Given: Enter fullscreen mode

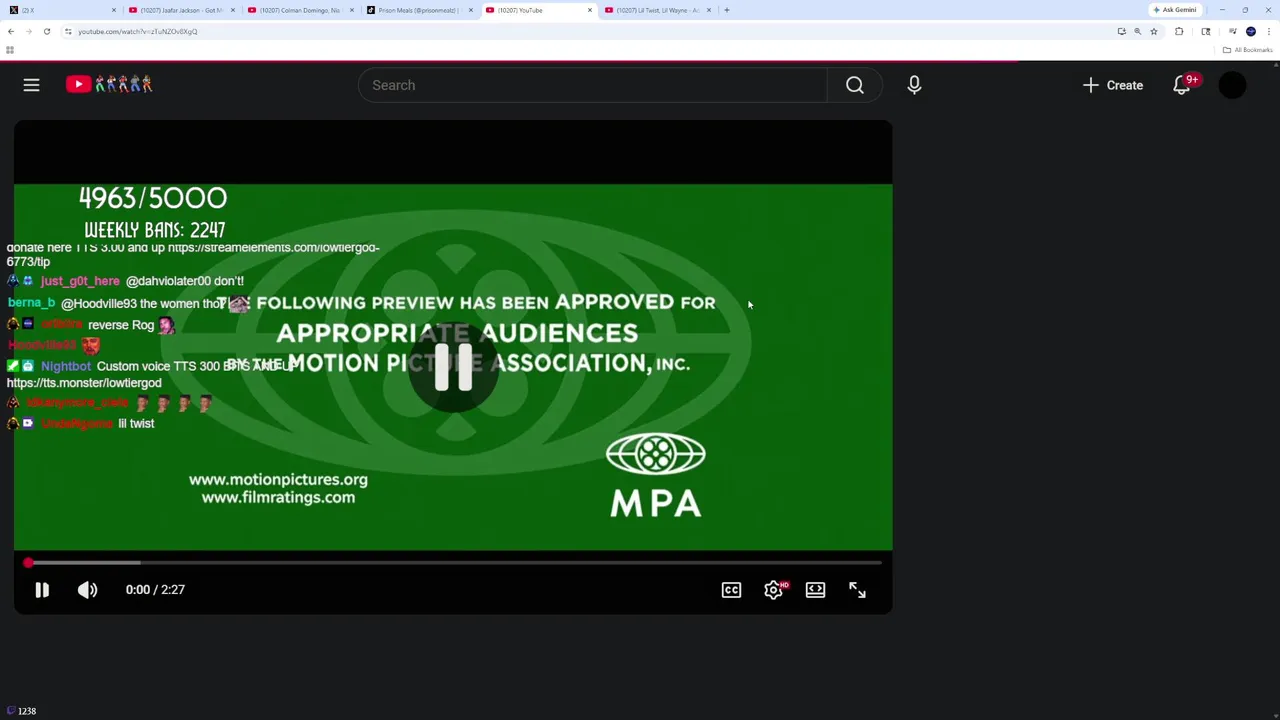Looking at the screenshot, I should pyautogui.click(x=857, y=590).
